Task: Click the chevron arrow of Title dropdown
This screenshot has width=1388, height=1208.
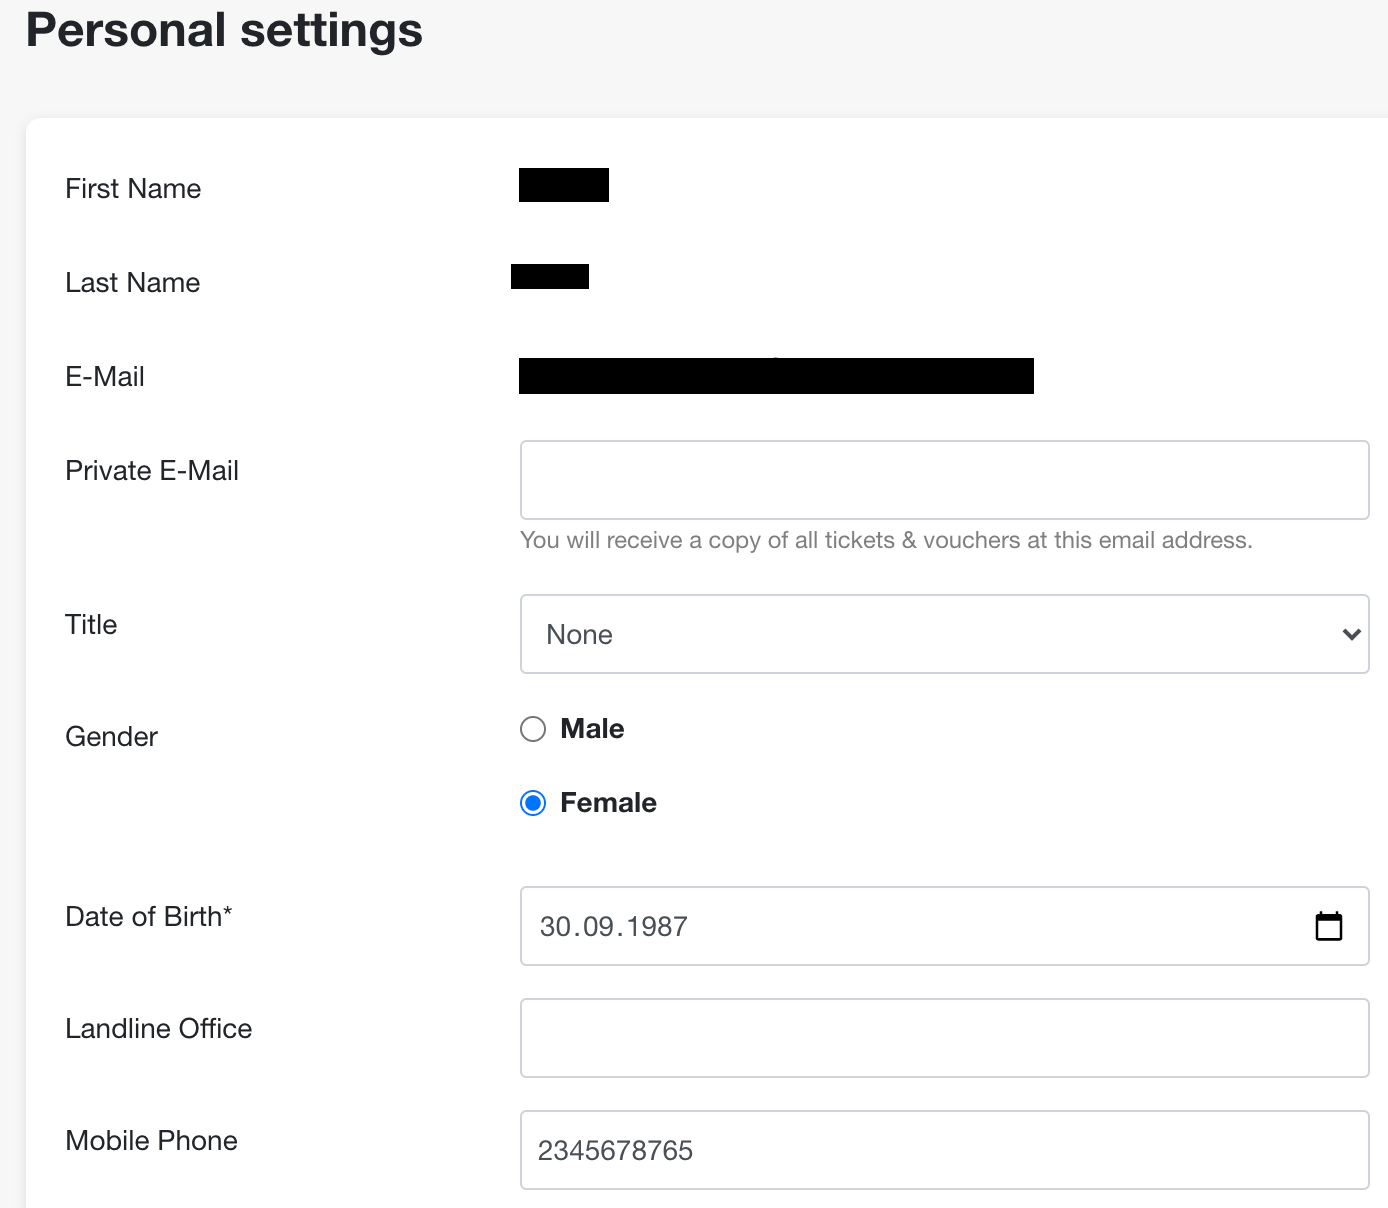Action: coord(1351,634)
